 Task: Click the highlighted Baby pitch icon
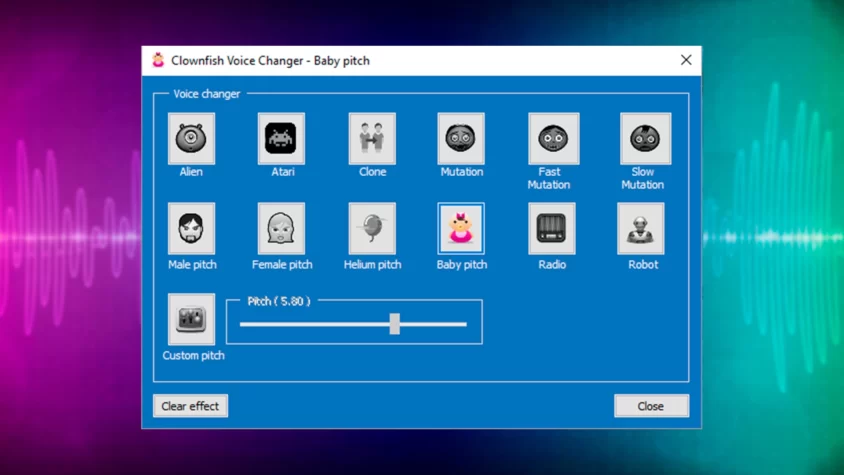(x=461, y=228)
